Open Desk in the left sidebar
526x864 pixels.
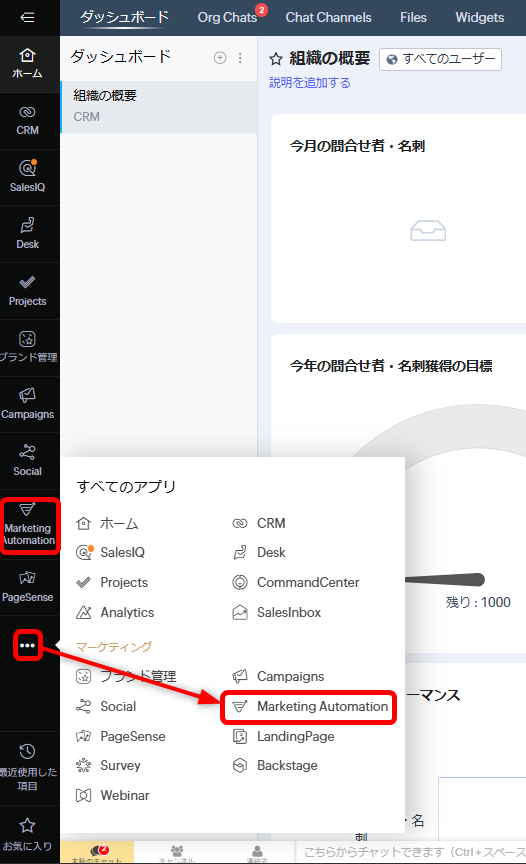[28, 234]
